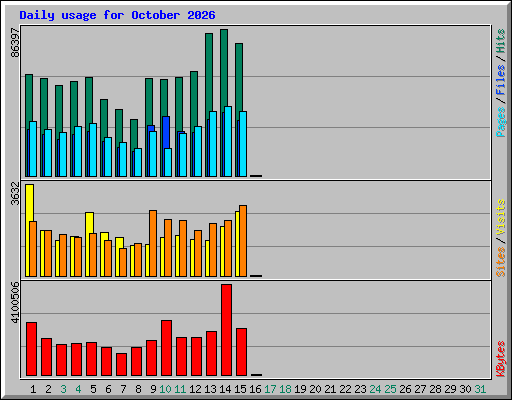
Task: Click day label 15 on the x-axis
Action: [x=240, y=389]
